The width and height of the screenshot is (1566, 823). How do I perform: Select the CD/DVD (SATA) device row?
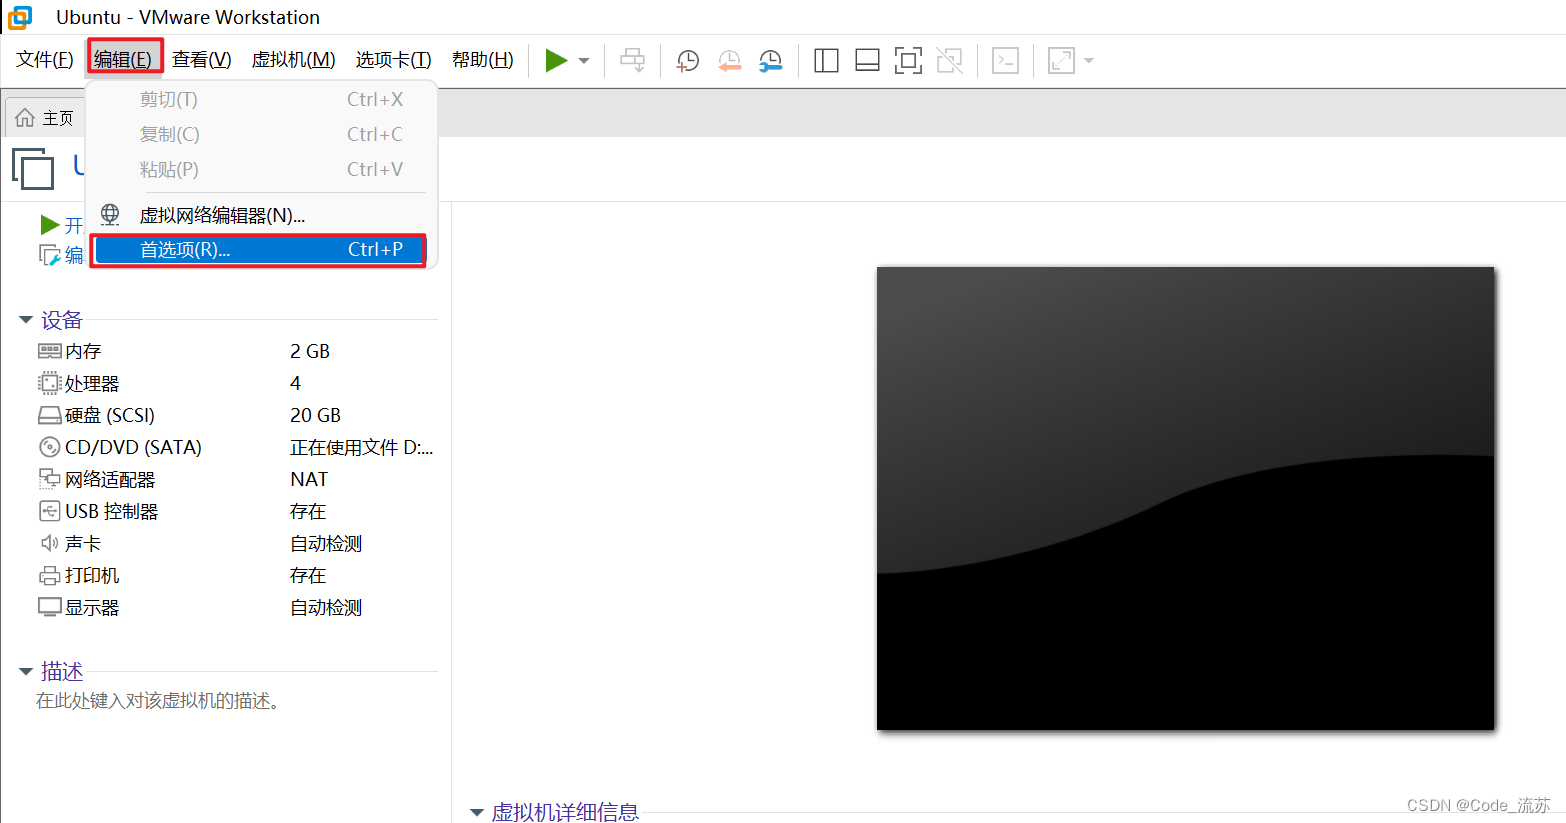236,447
